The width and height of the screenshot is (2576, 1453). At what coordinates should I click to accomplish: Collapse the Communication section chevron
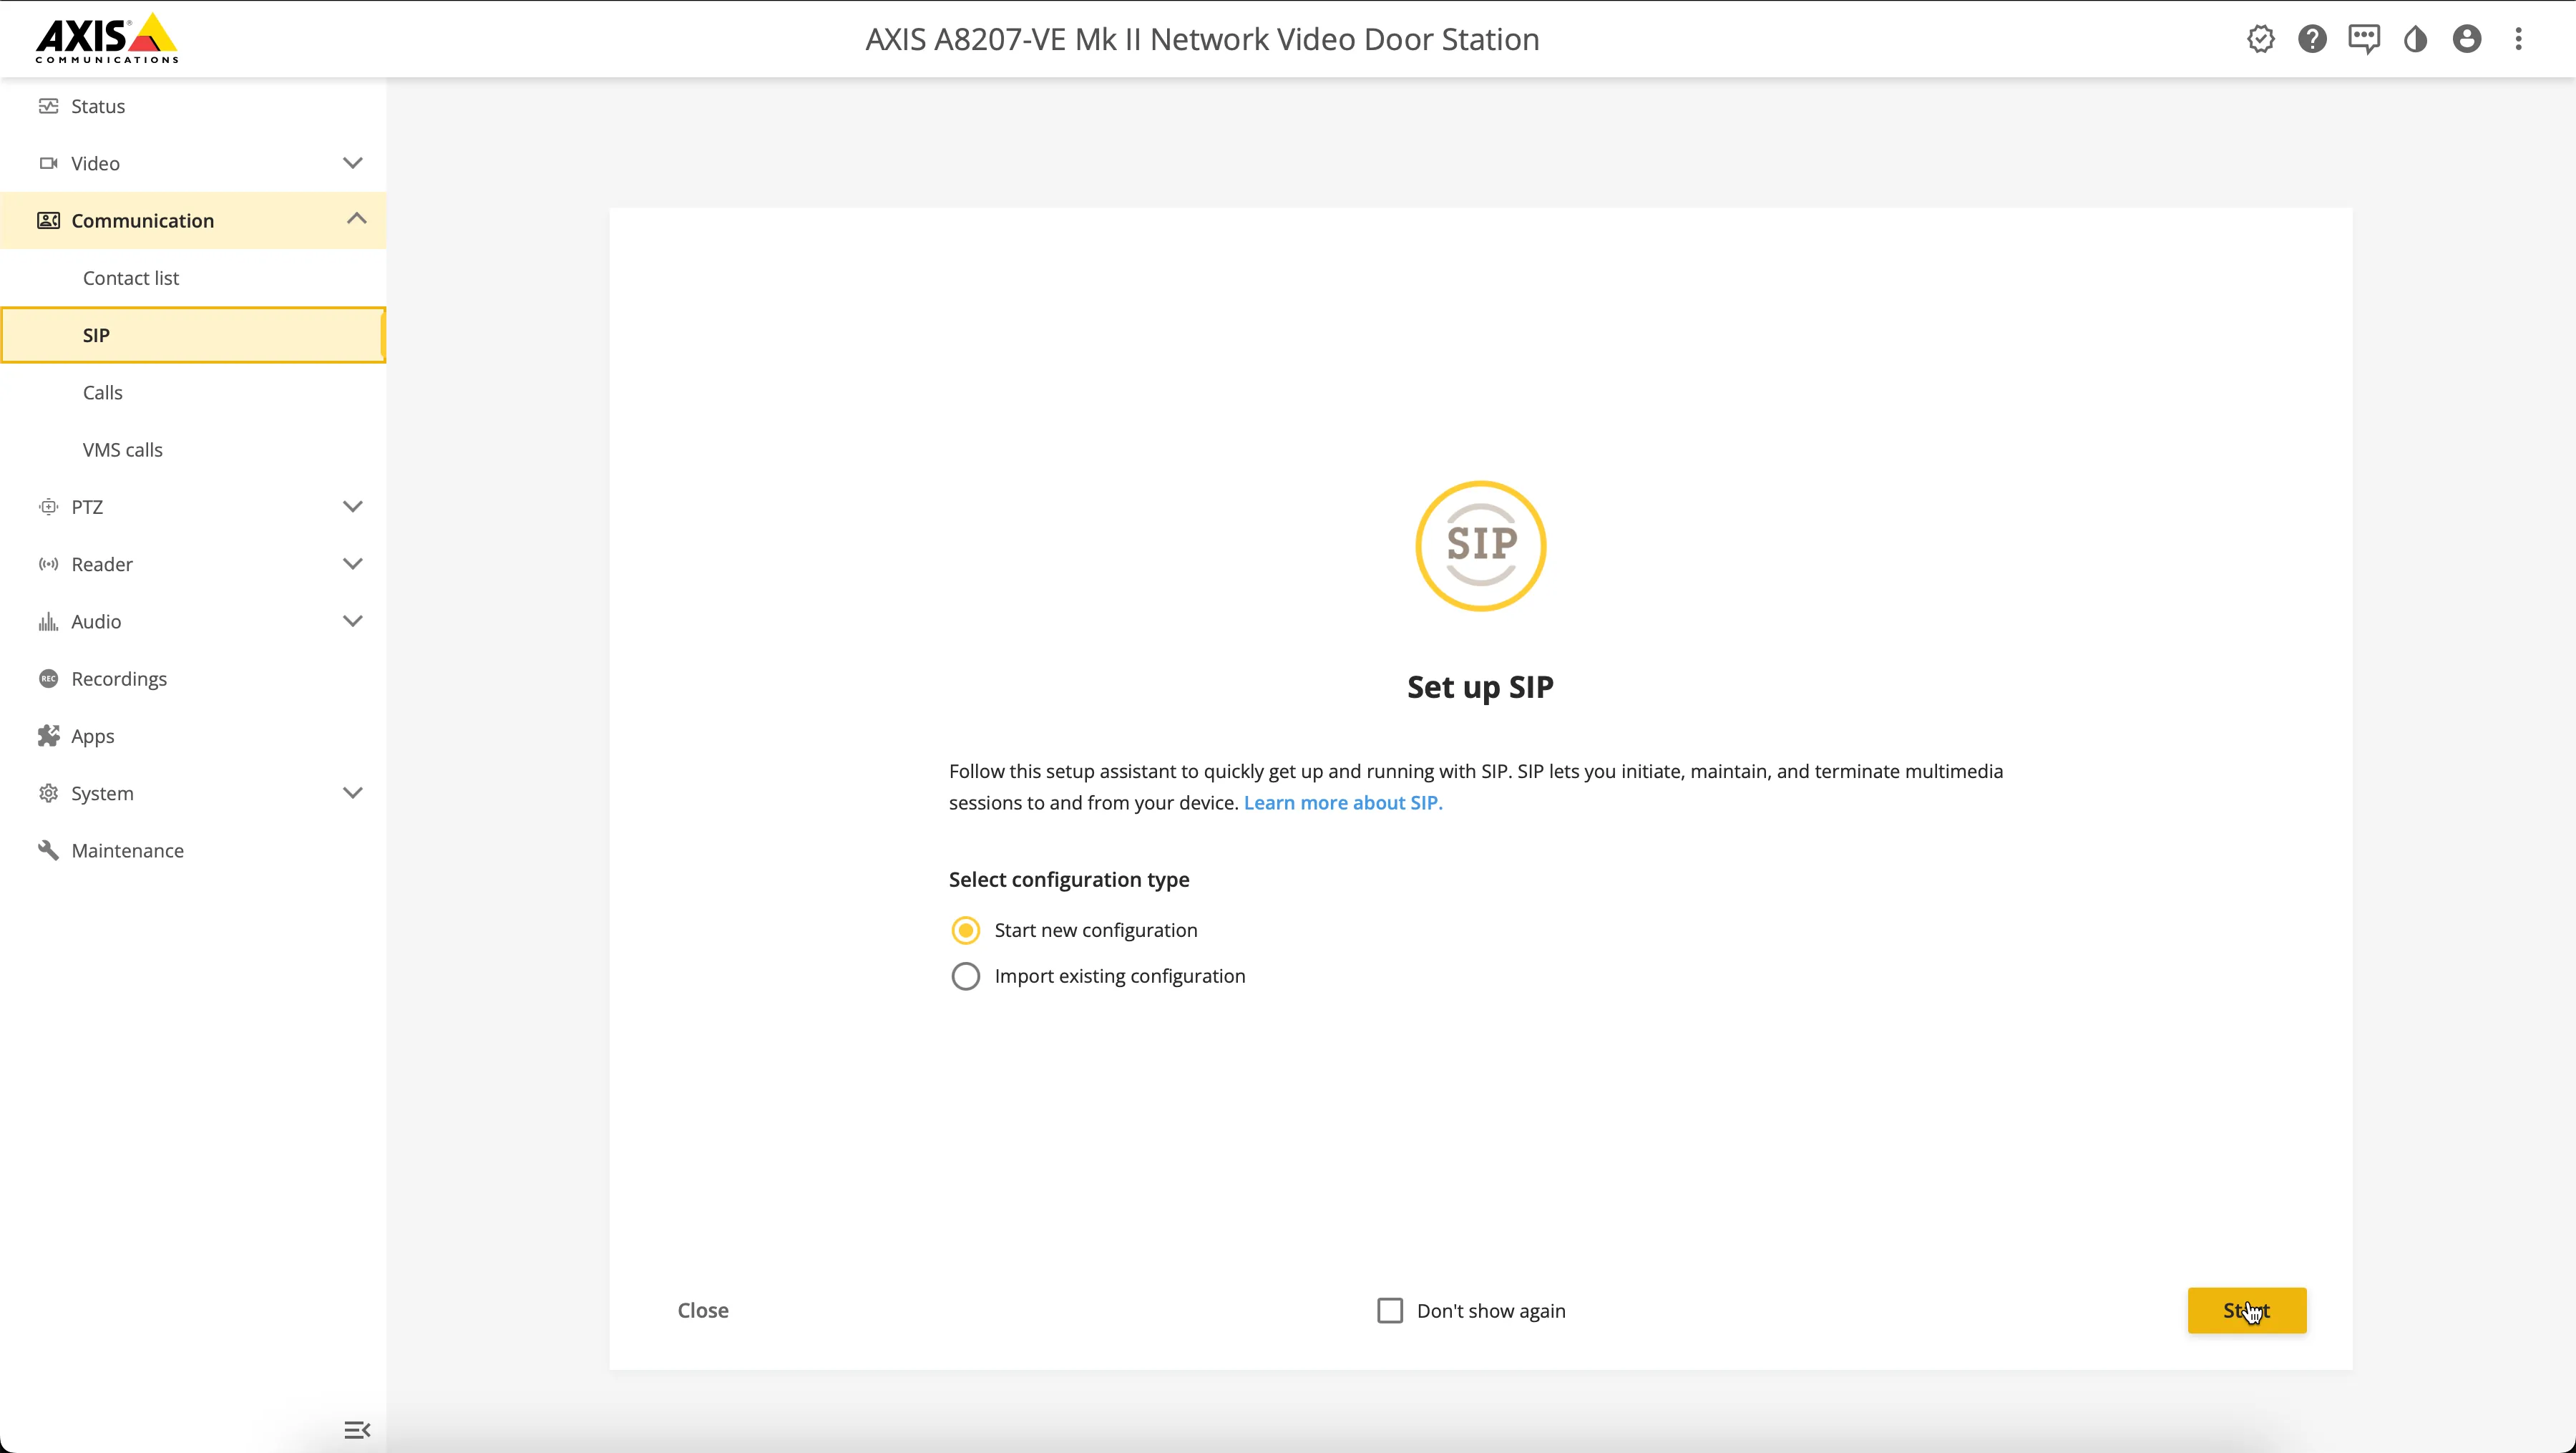(356, 219)
